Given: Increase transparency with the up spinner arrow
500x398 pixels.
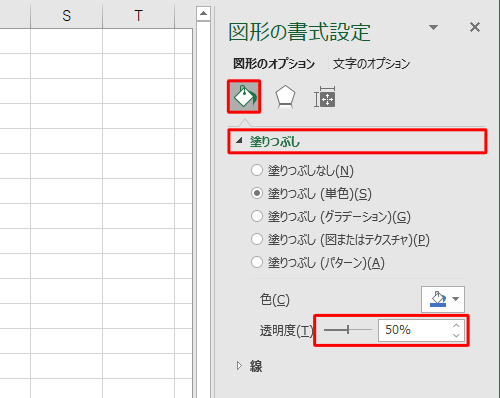Looking at the screenshot, I should [x=456, y=325].
